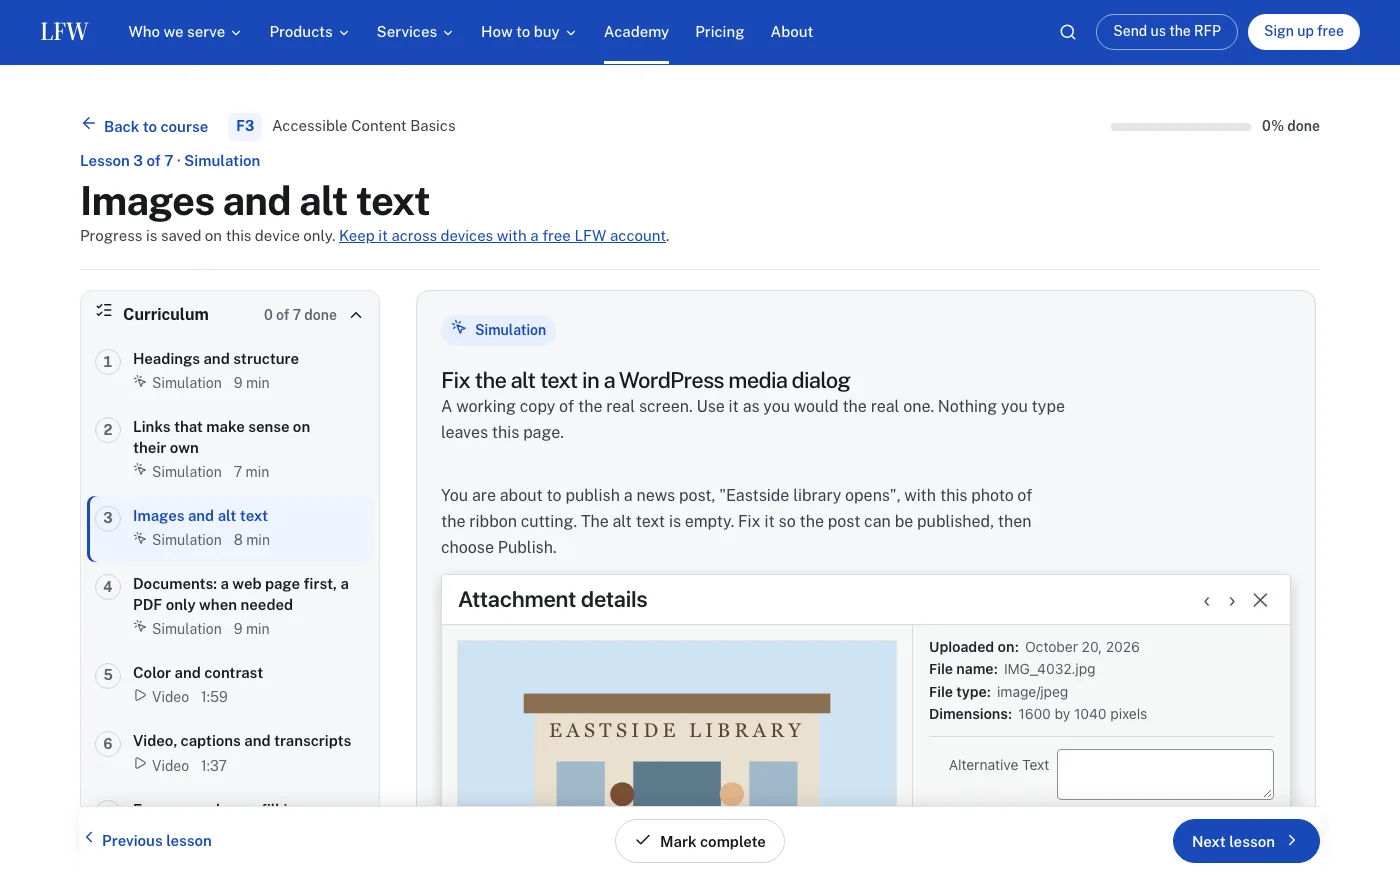
Task: Expand How to buy menu
Action: pyautogui.click(x=528, y=32)
